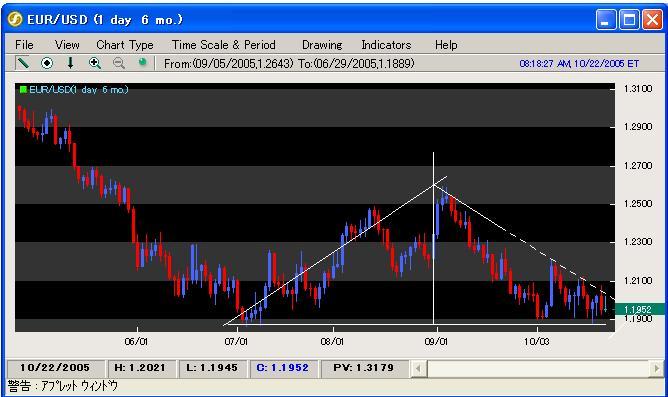The width and height of the screenshot is (668, 397).
Task: Open the File menu
Action: [x=24, y=45]
